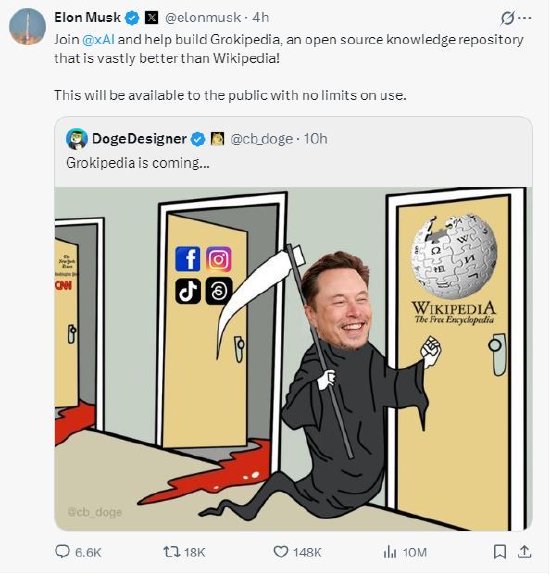Click Elon Musk's blue verified badge
The height and width of the screenshot is (575, 550).
[x=132, y=18]
